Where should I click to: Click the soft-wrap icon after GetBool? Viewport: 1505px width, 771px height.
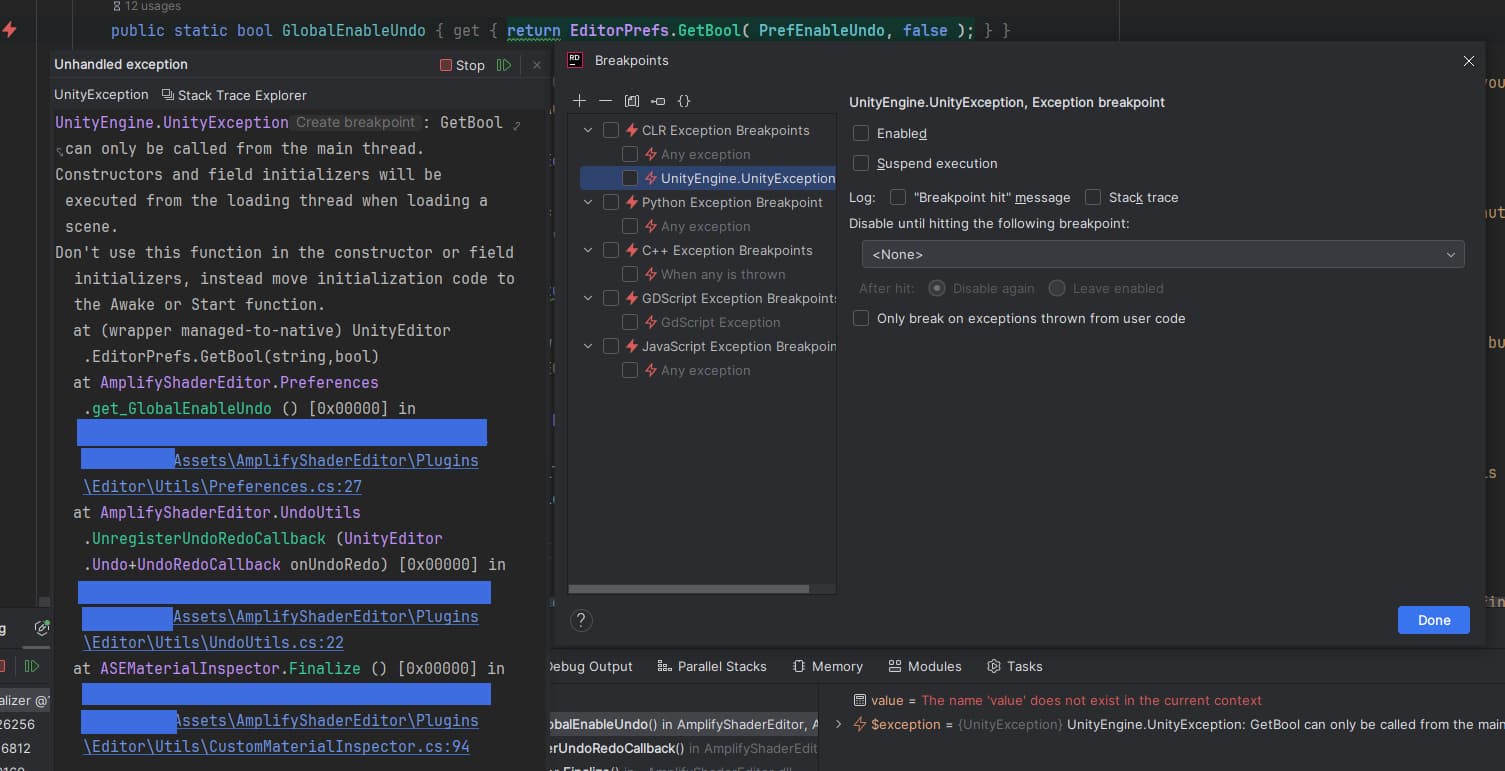coord(517,125)
